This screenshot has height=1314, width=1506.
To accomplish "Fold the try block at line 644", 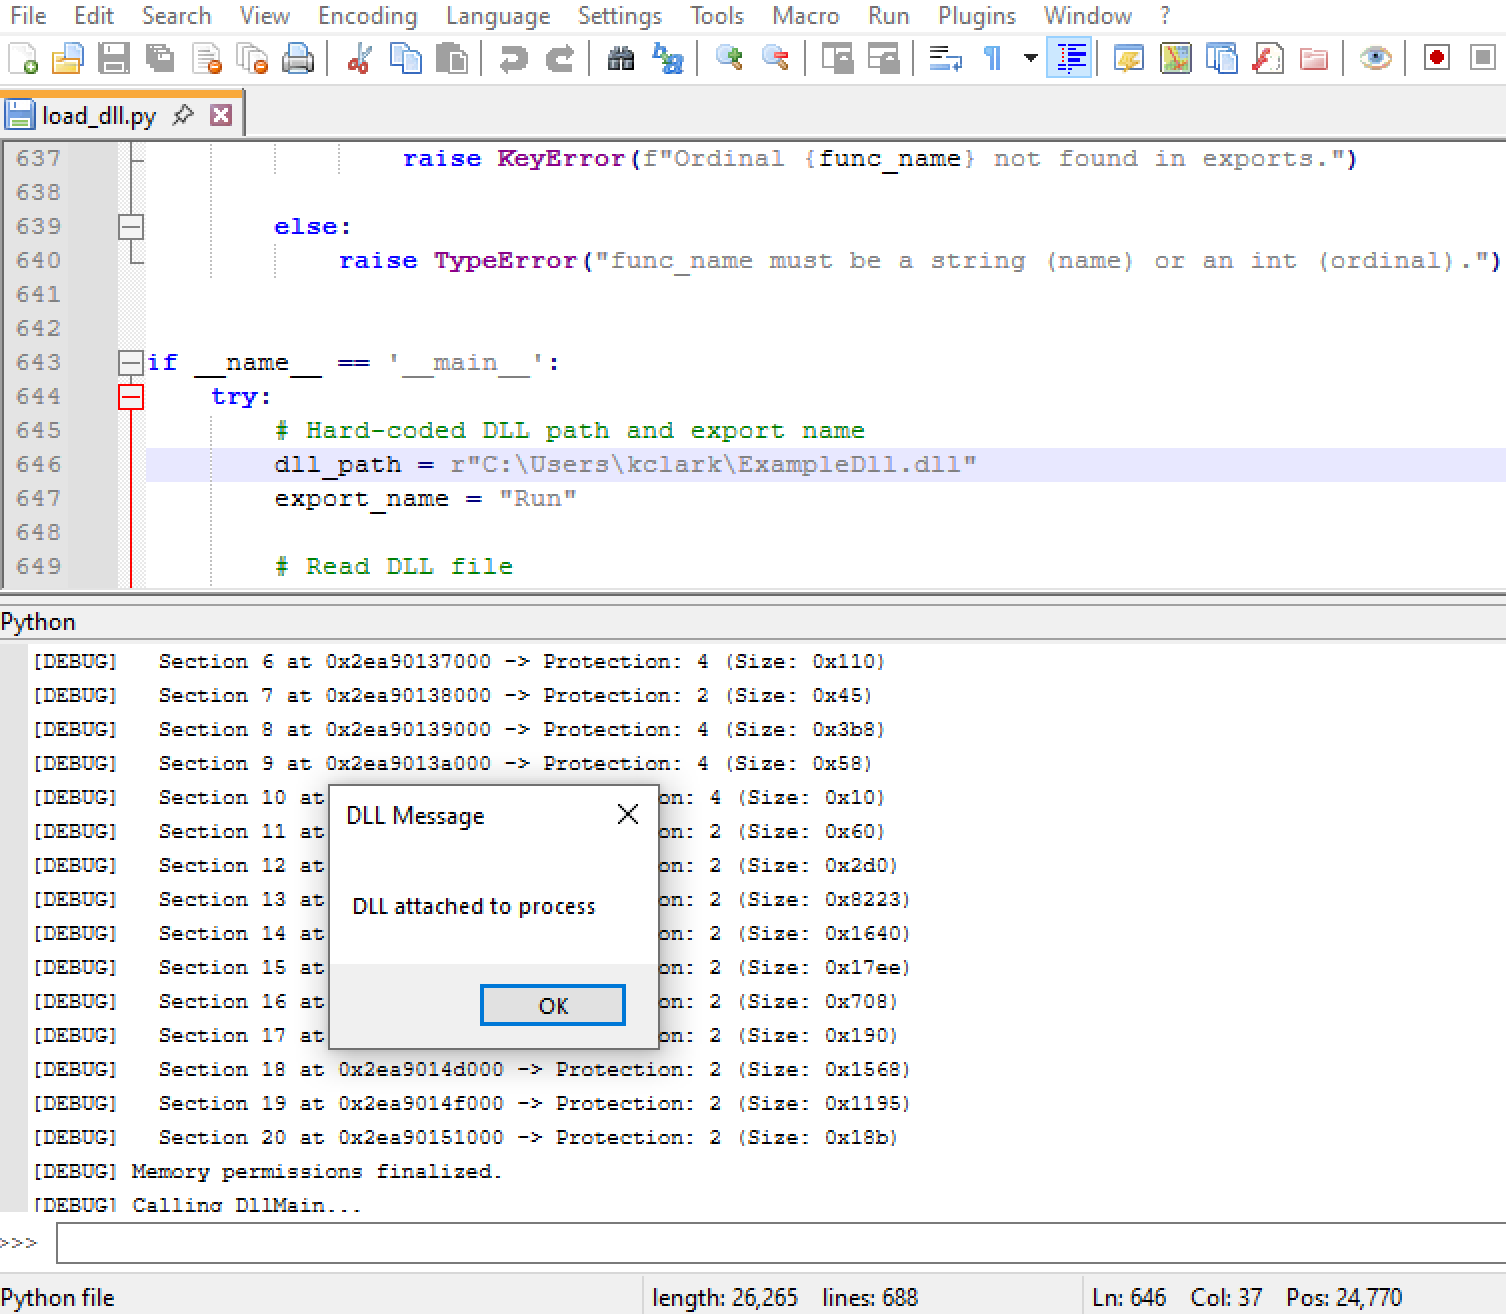I will (x=129, y=396).
